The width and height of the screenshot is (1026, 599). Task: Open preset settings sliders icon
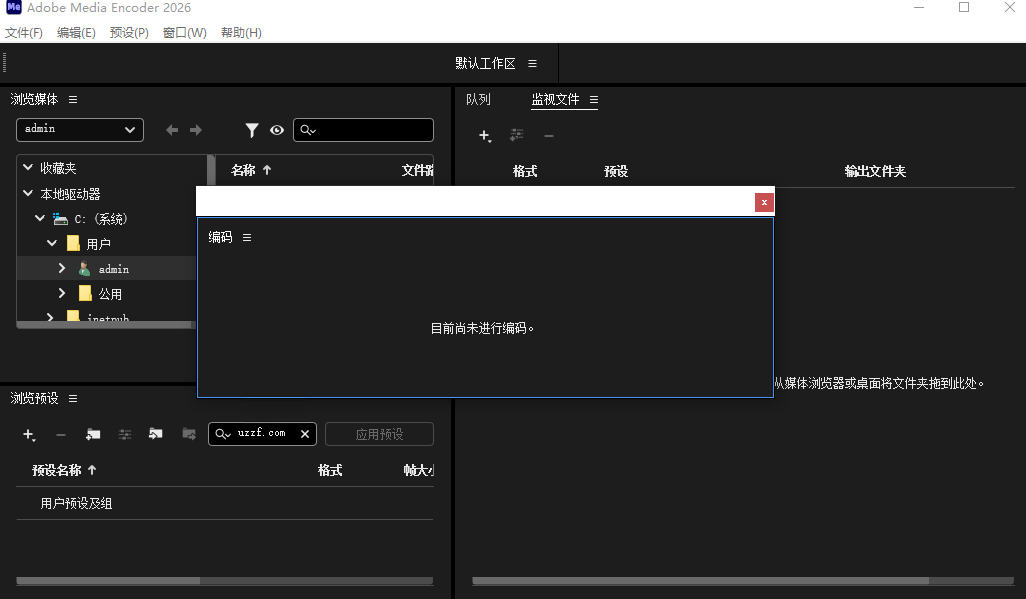tap(125, 434)
